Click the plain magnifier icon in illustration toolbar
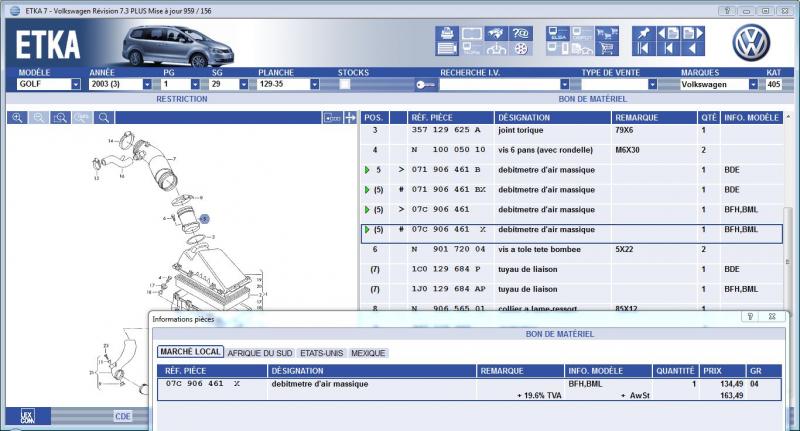This screenshot has width=800, height=431. [104, 118]
